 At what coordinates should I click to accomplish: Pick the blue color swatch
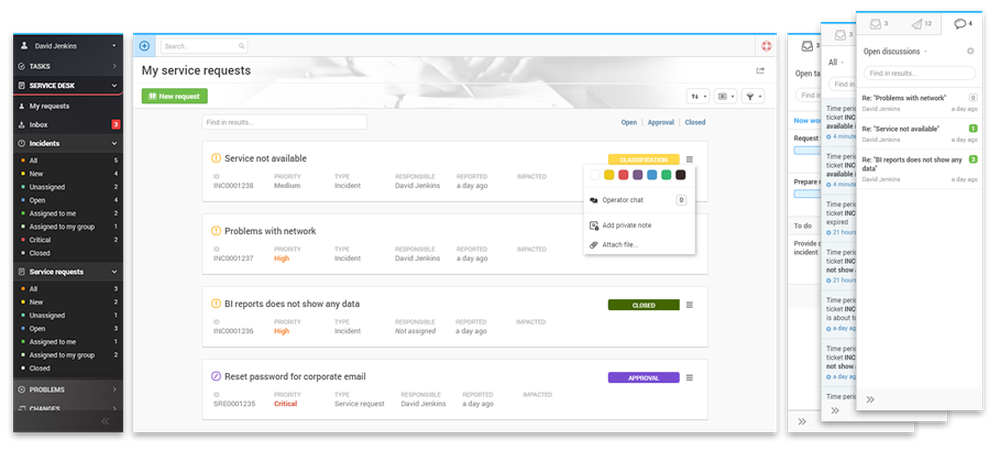pos(652,175)
